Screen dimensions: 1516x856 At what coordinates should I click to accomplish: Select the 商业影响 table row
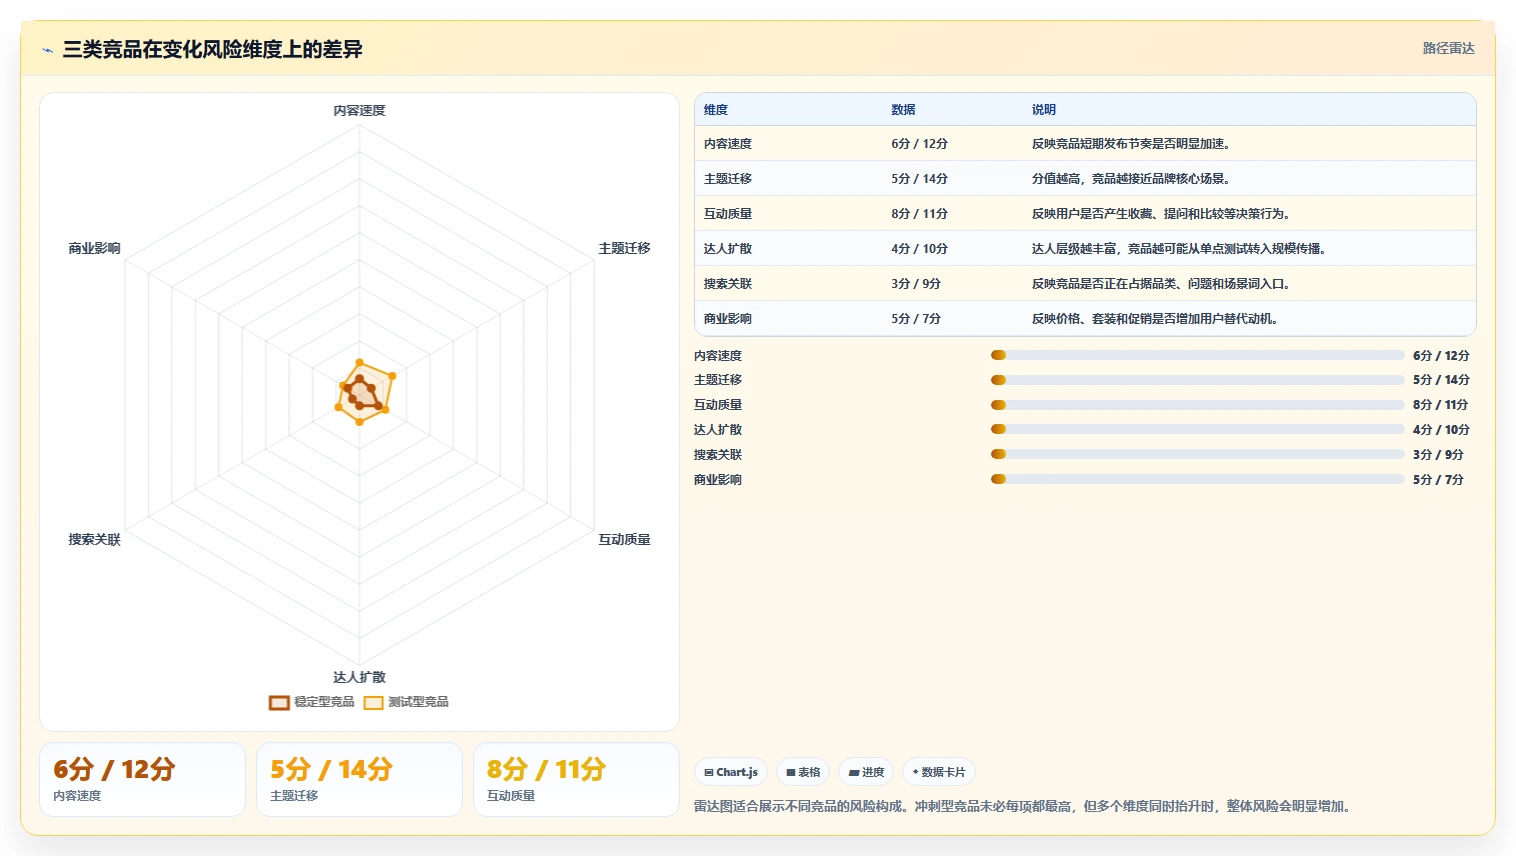pyautogui.click(x=1085, y=318)
